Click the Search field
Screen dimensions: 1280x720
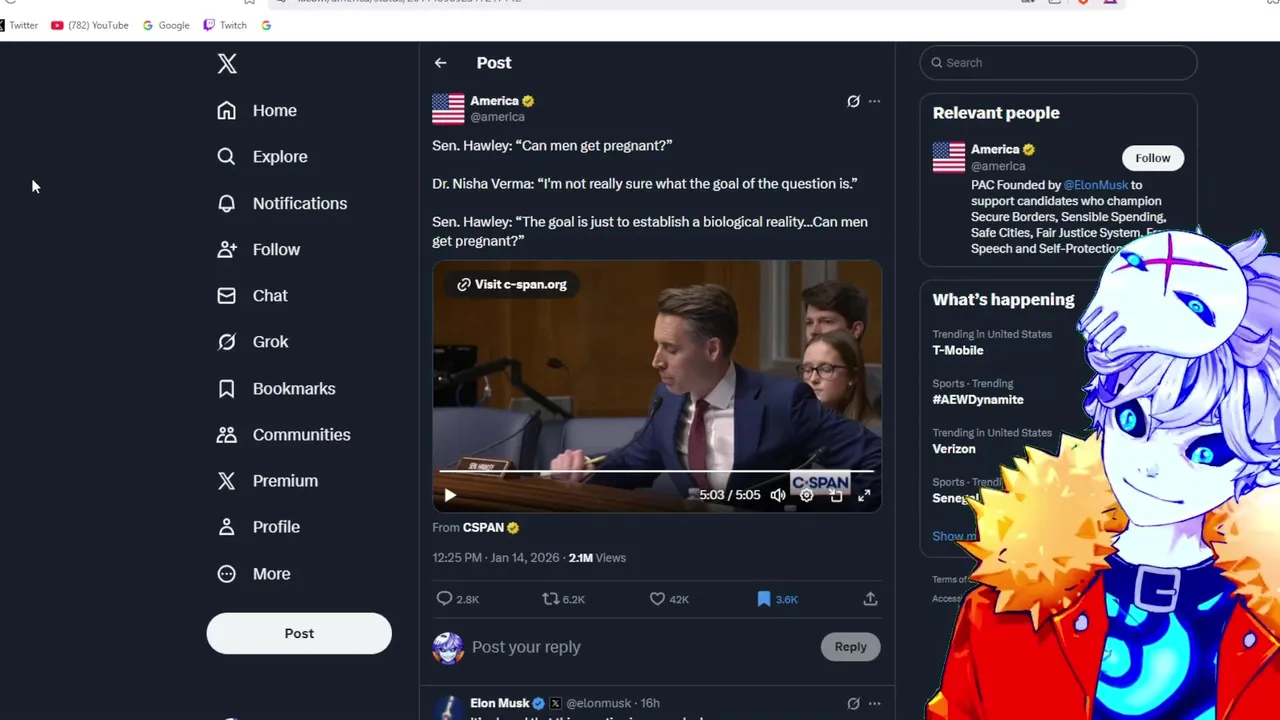1058,63
